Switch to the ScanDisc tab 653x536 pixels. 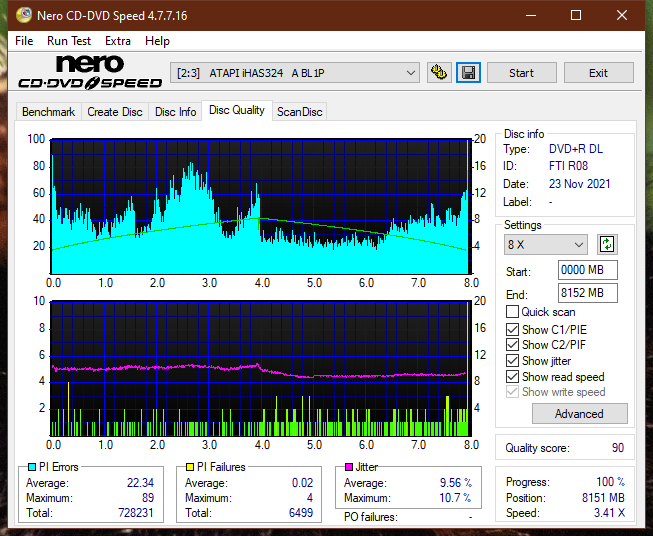pyautogui.click(x=300, y=112)
